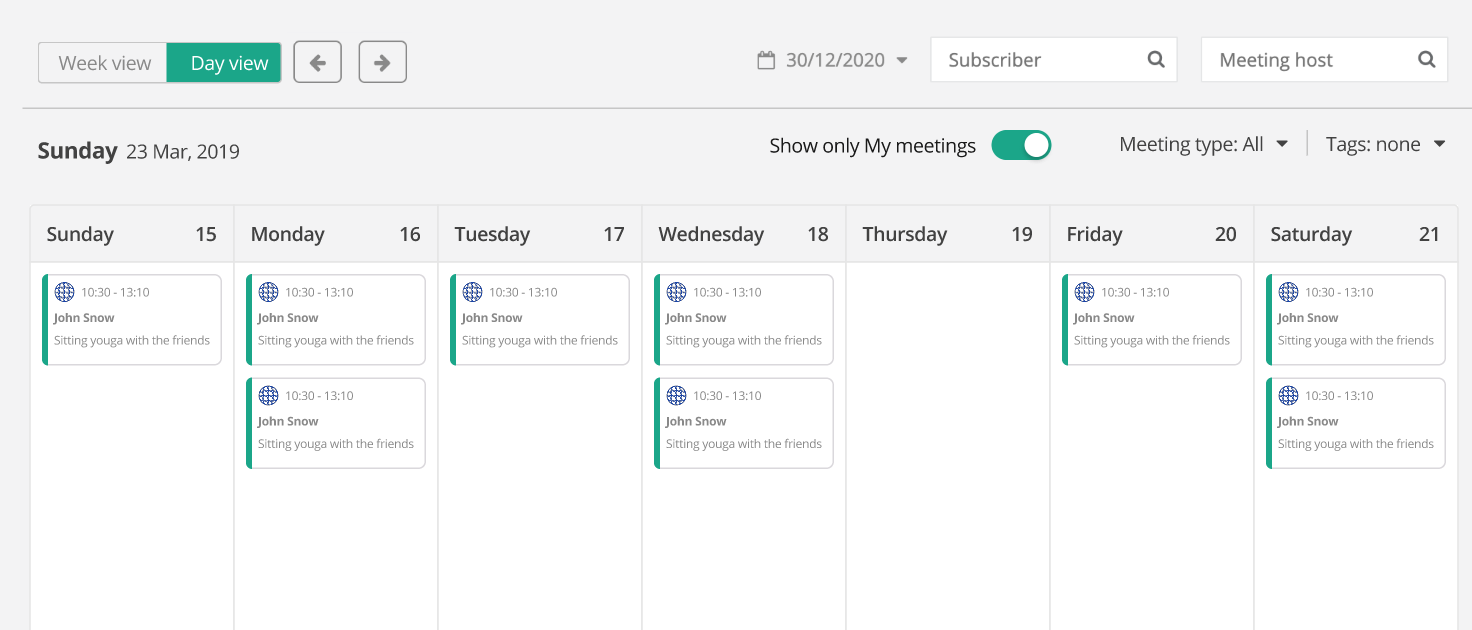
Task: Click globe icon on Sunday's meeting card
Action: point(65,292)
